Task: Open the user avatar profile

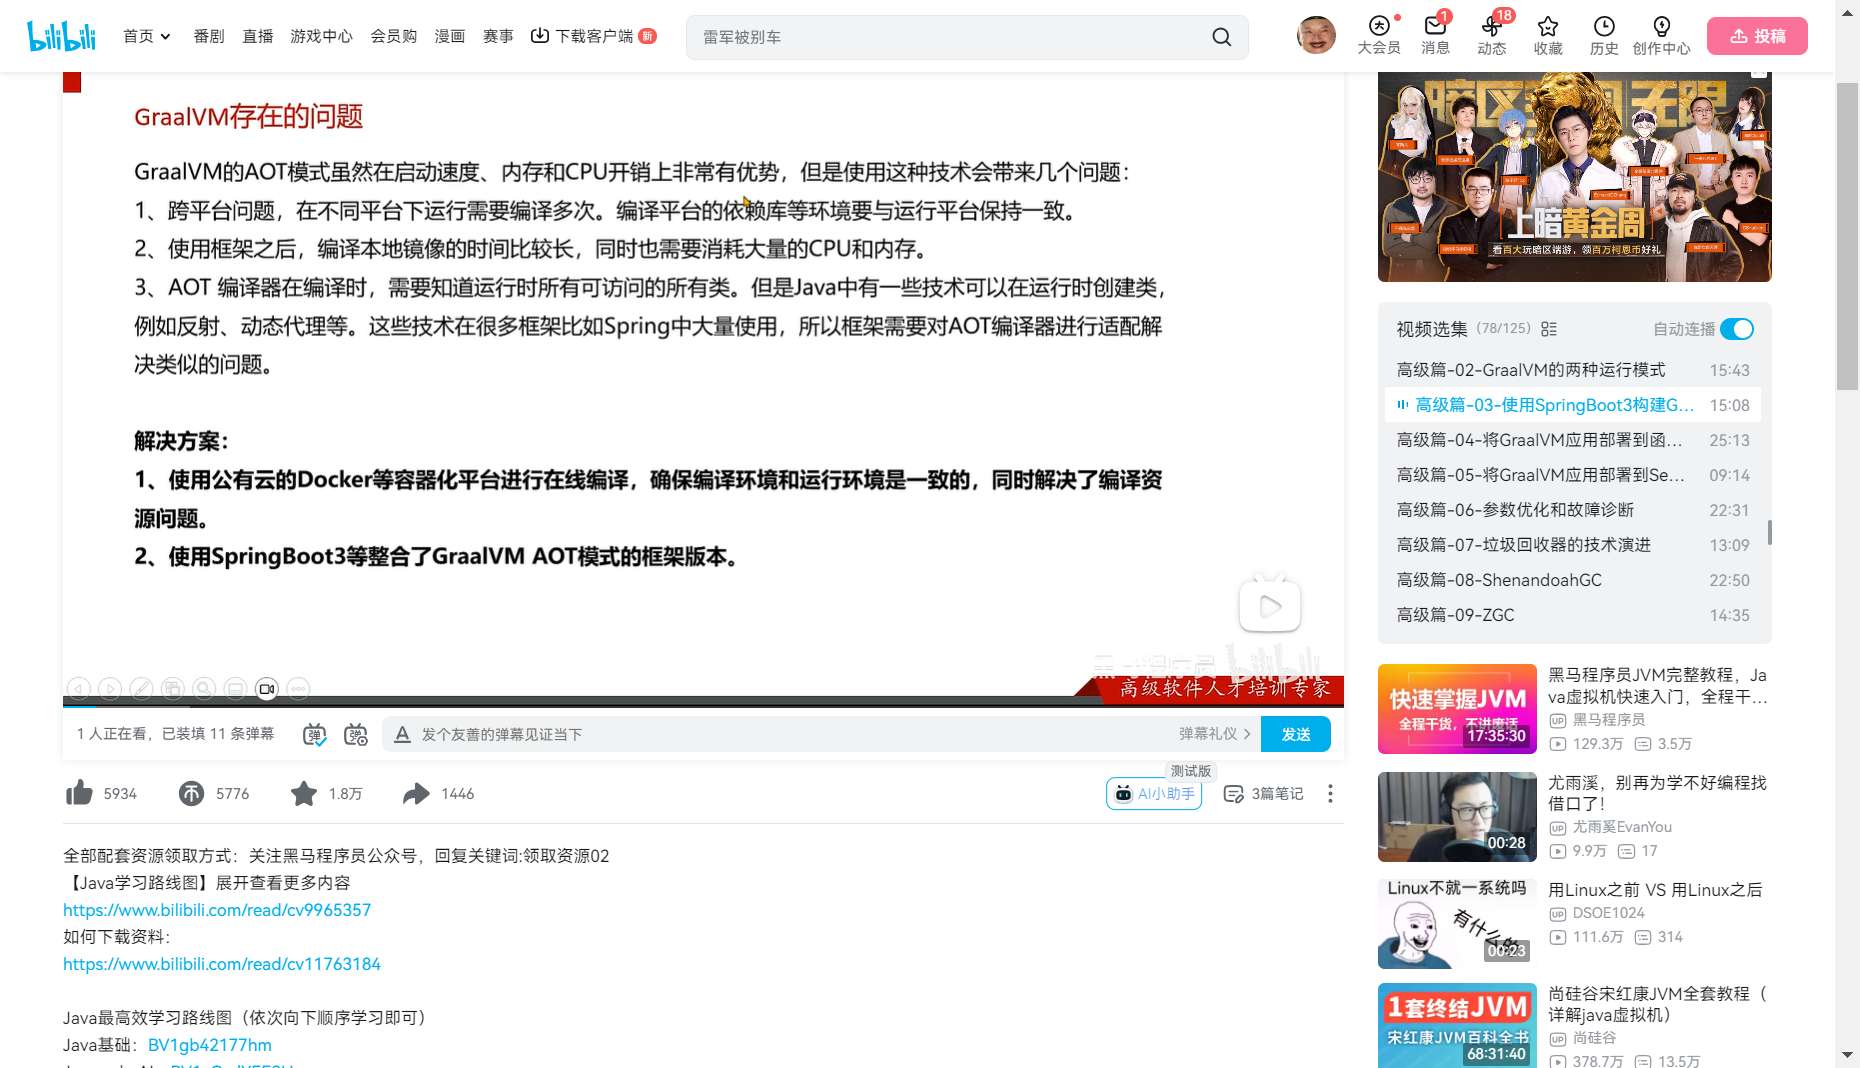Action: [1316, 36]
